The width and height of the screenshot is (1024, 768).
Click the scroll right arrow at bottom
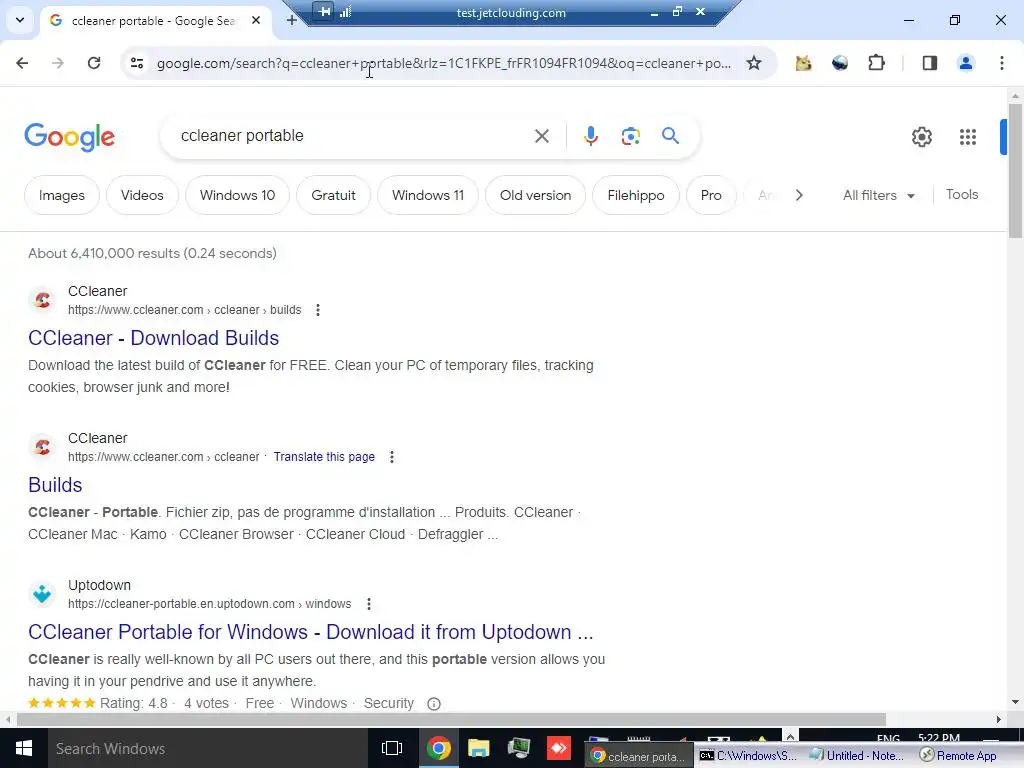tap(999, 720)
